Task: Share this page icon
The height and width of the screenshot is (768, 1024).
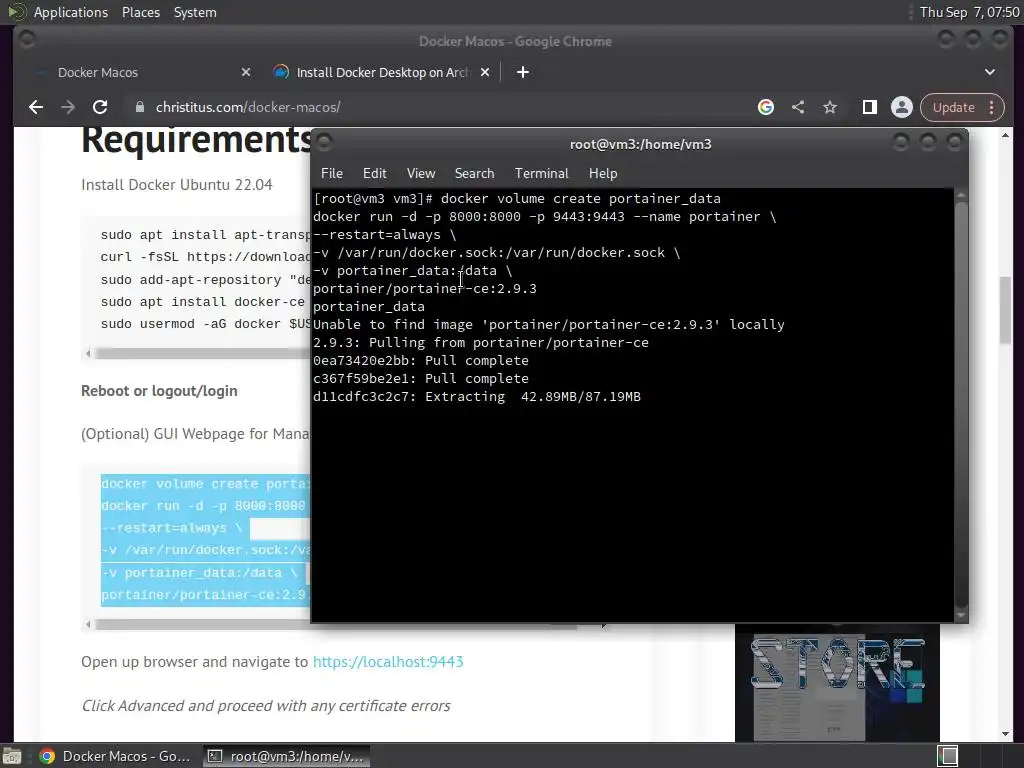Action: (798, 107)
